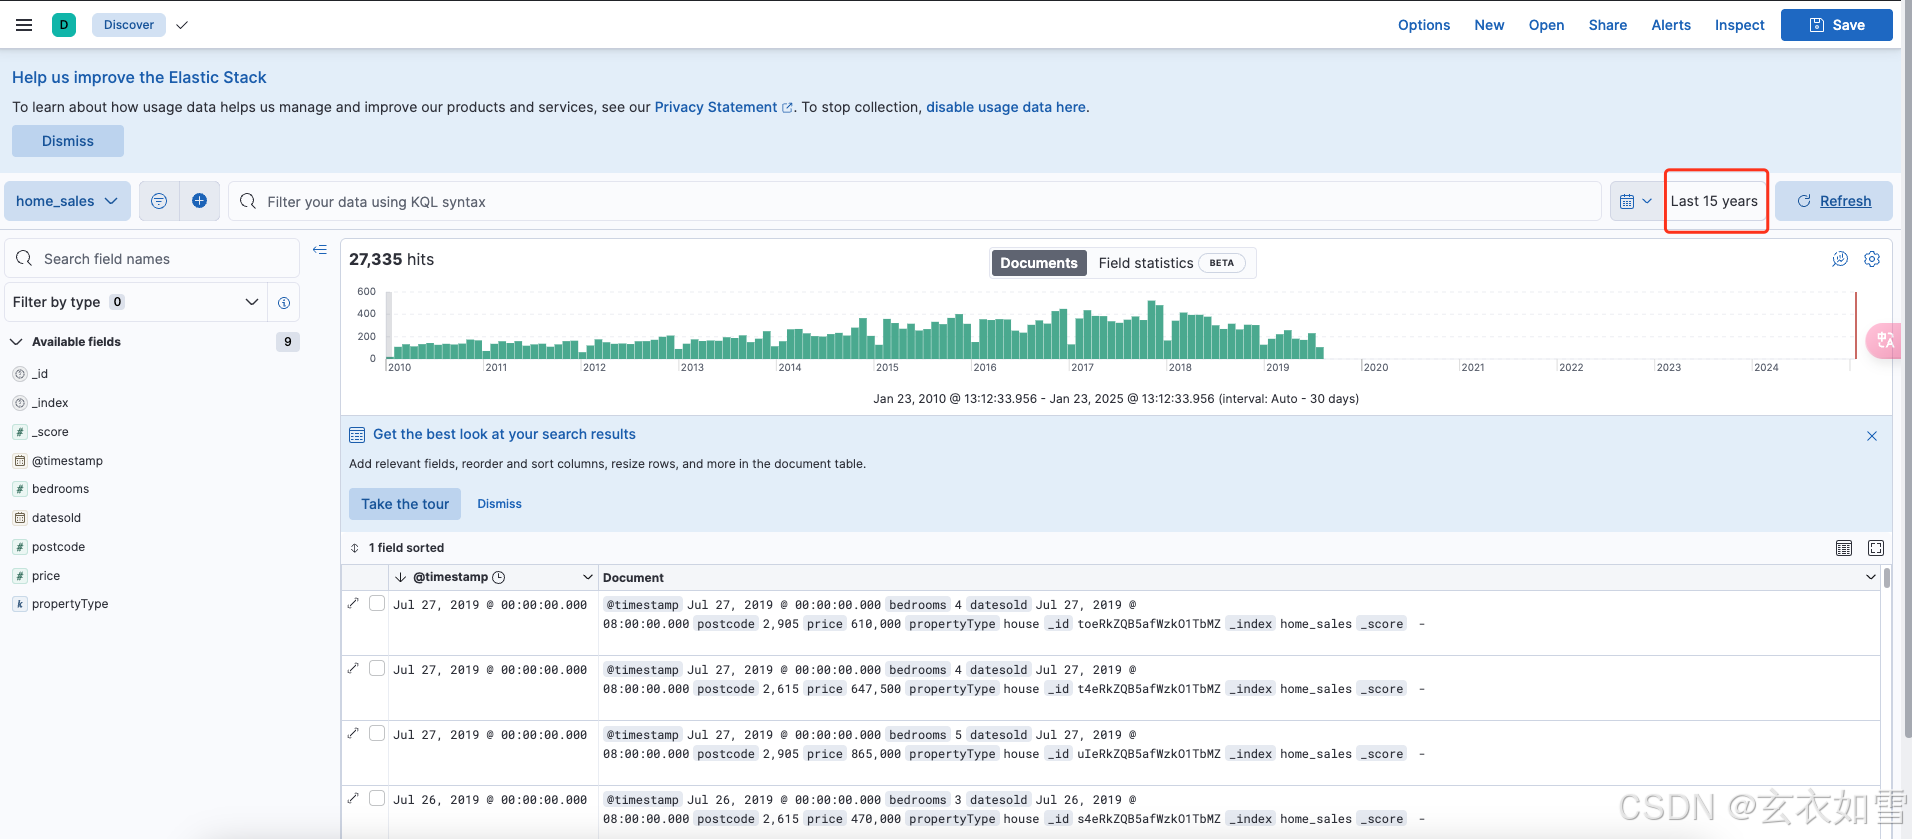Click the 27,335 hits count
Screen dimensions: 1912x839
tap(391, 259)
